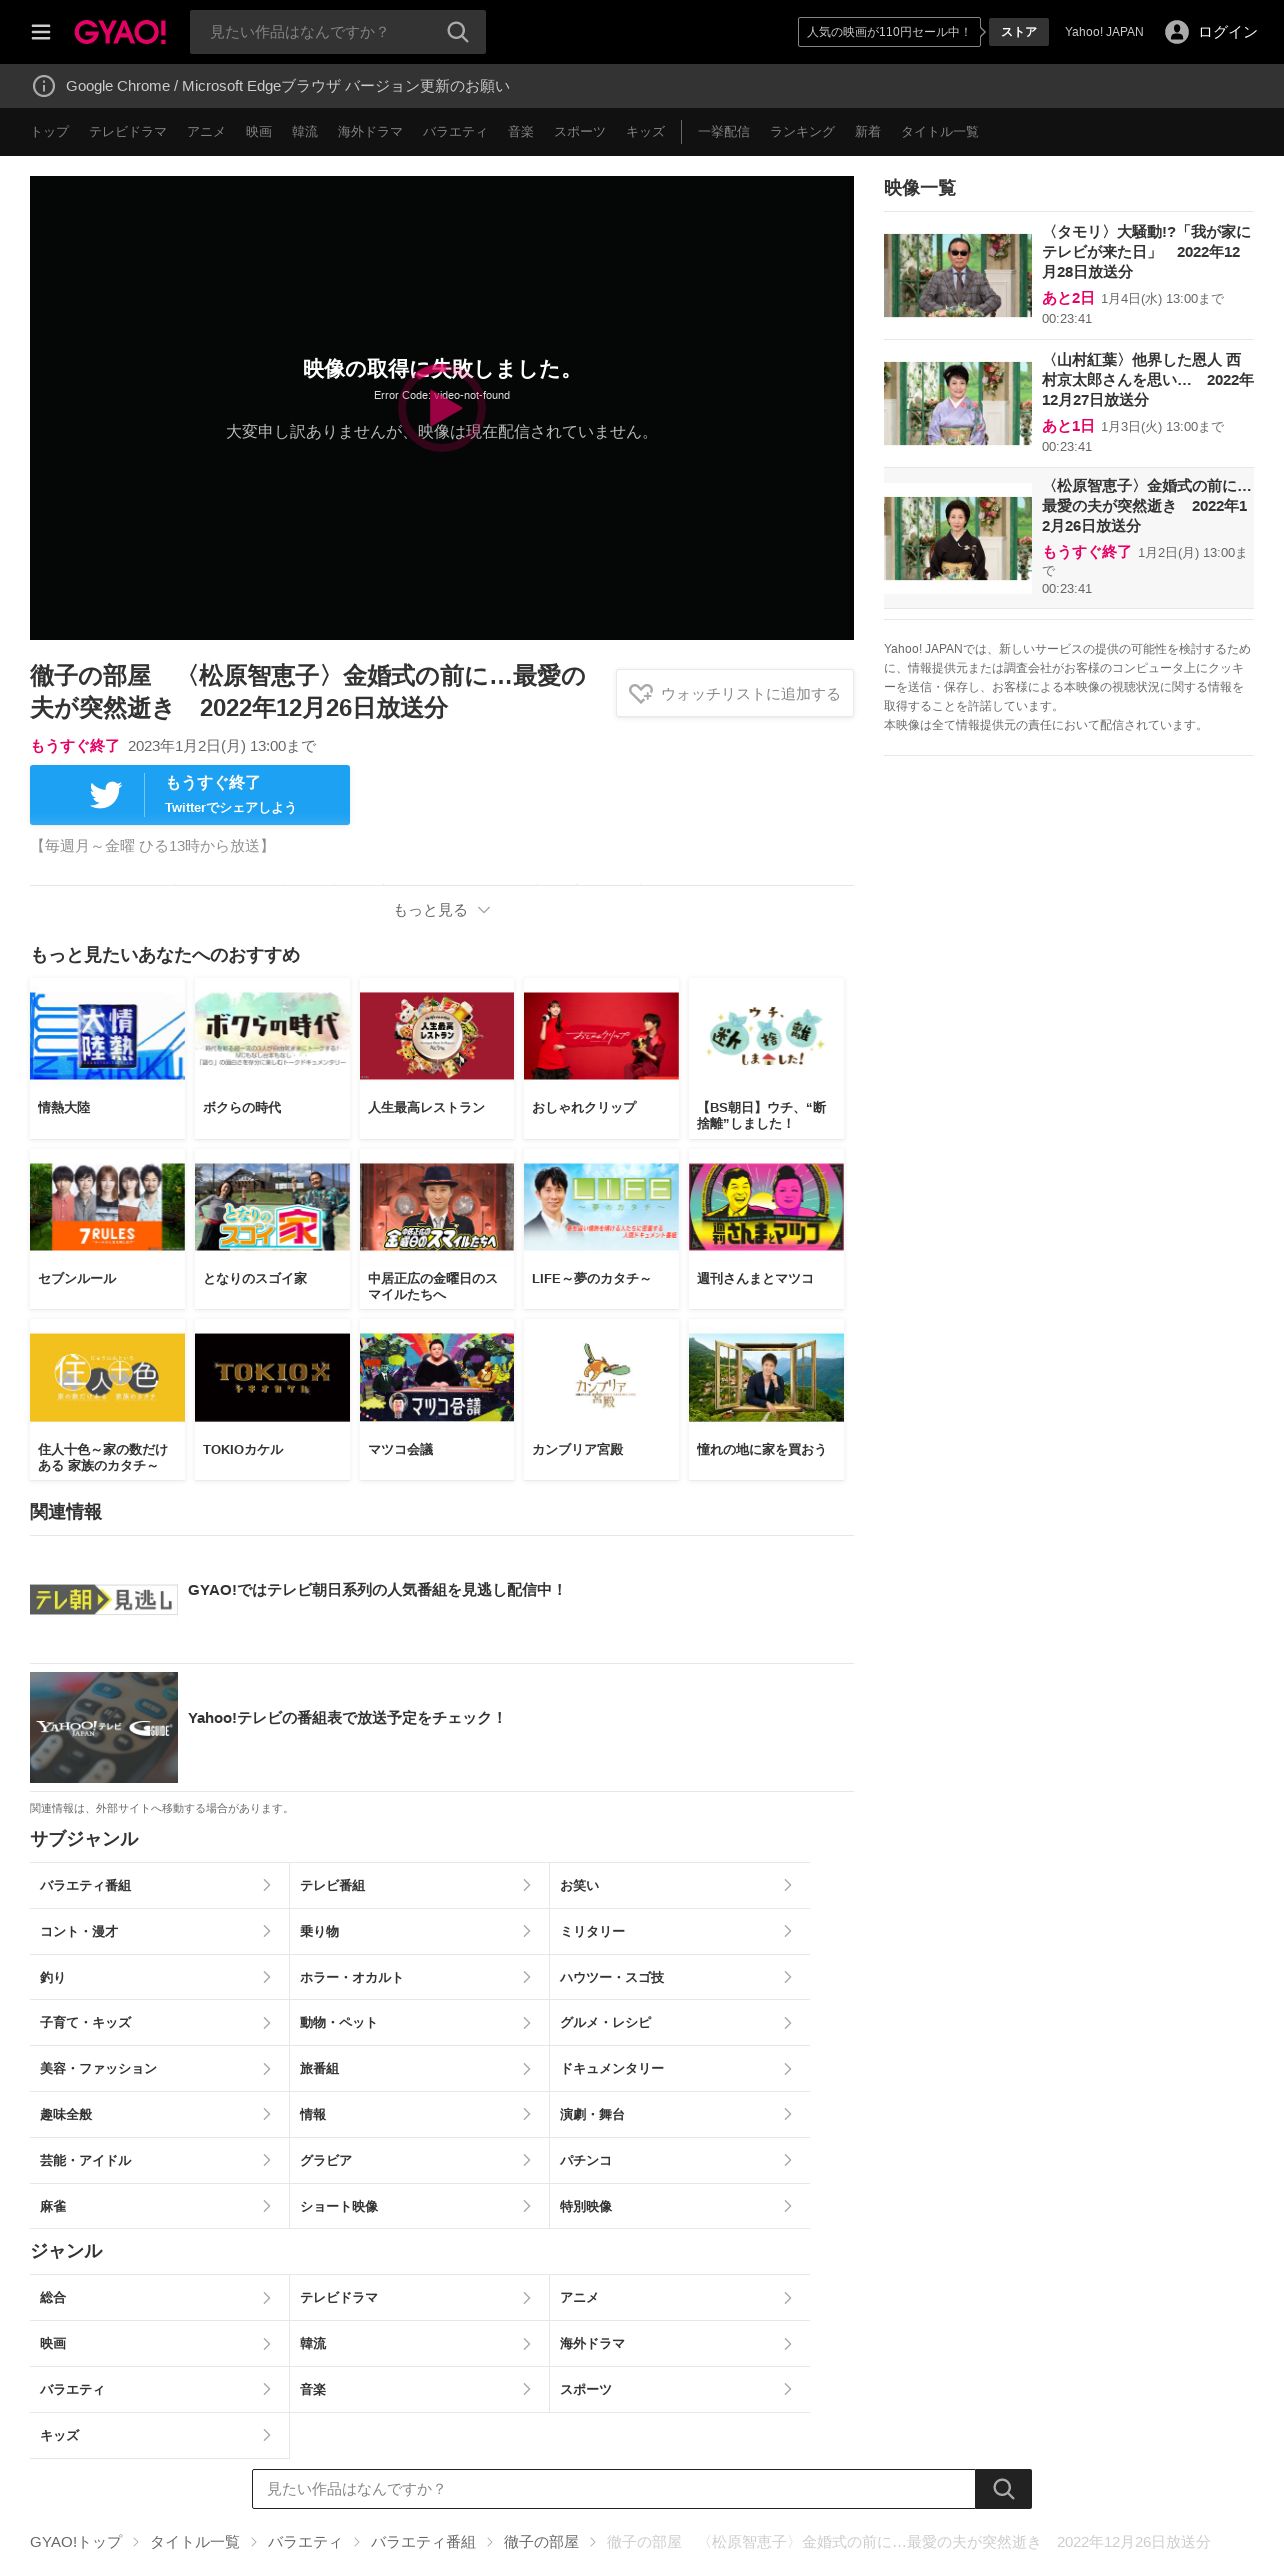Open the タイトル一覧 navigation tab

coord(940,132)
